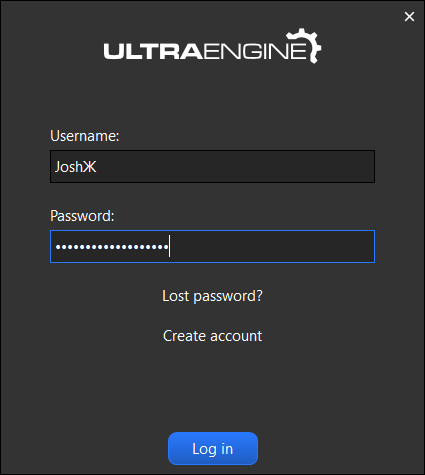Click the last masked dot of the password
The height and width of the screenshot is (475, 425).
[166, 247]
